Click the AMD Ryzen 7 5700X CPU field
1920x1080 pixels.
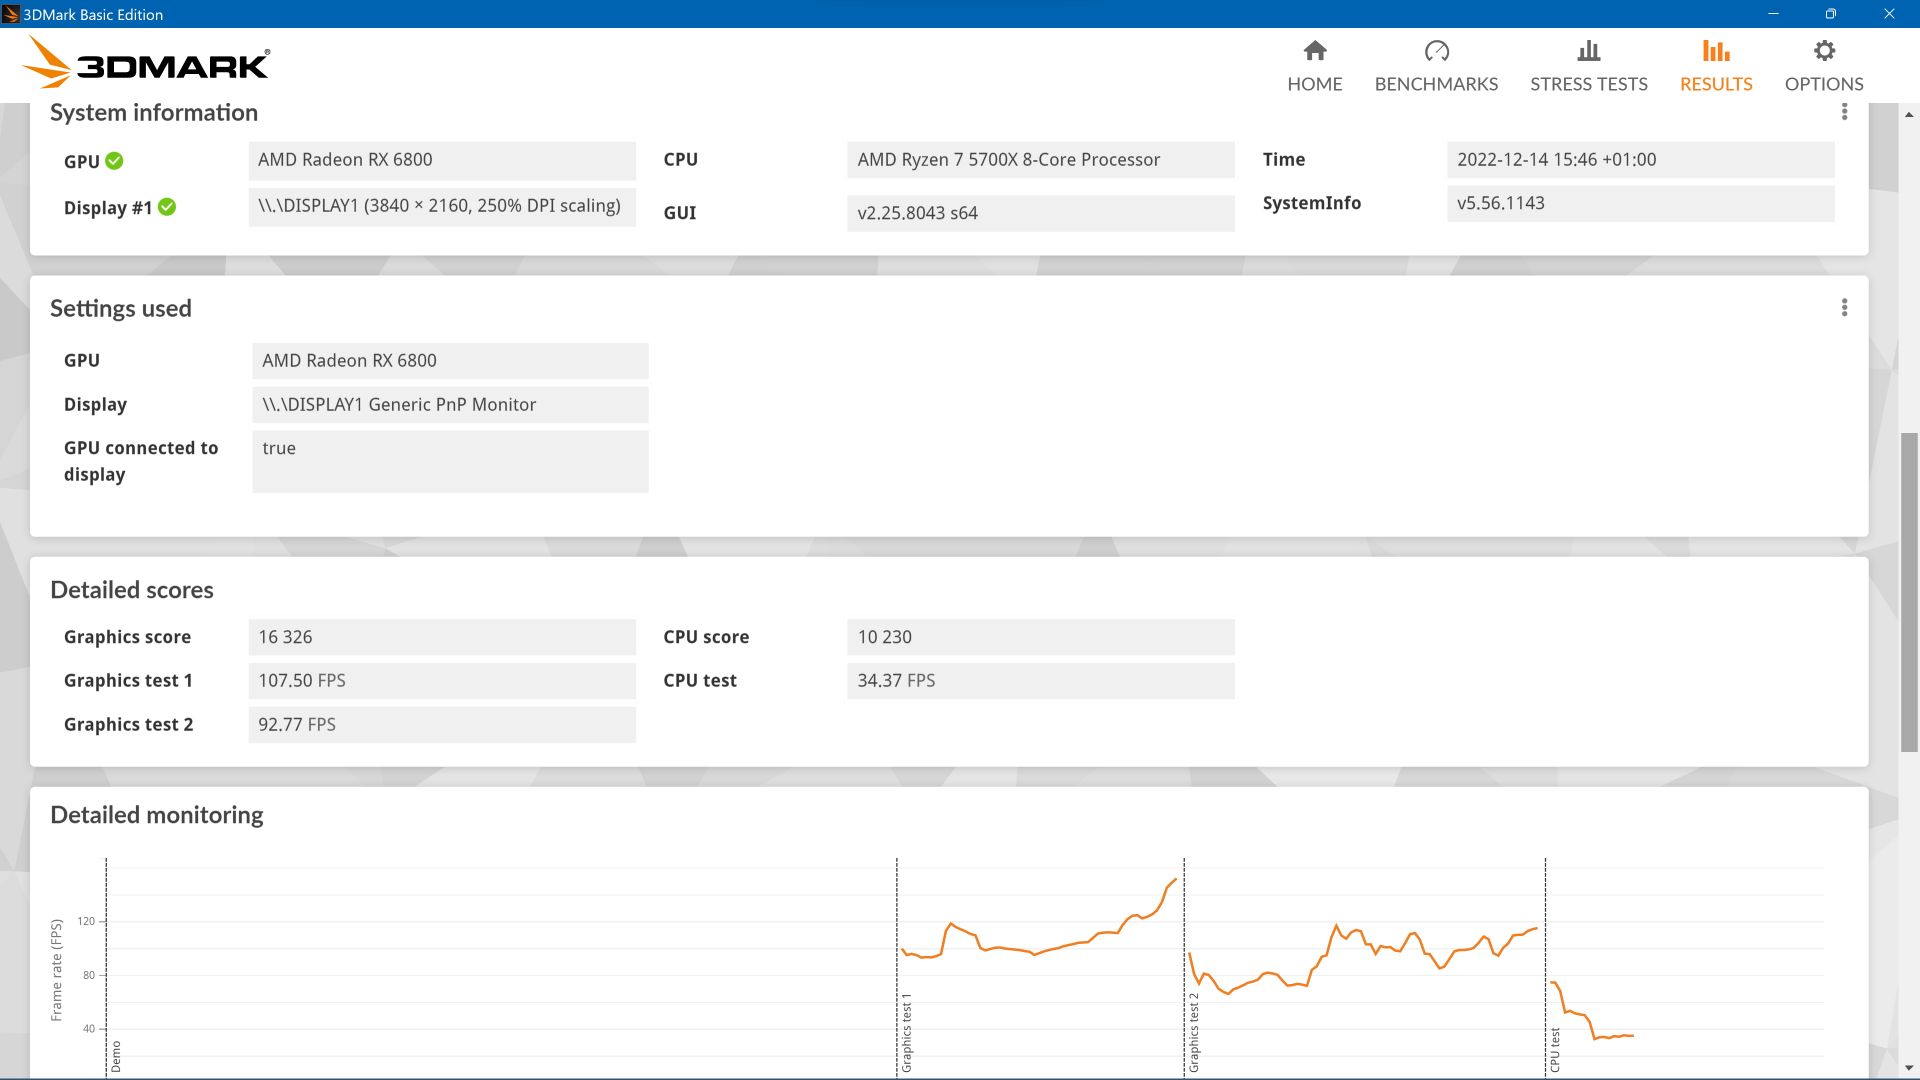1040,160
